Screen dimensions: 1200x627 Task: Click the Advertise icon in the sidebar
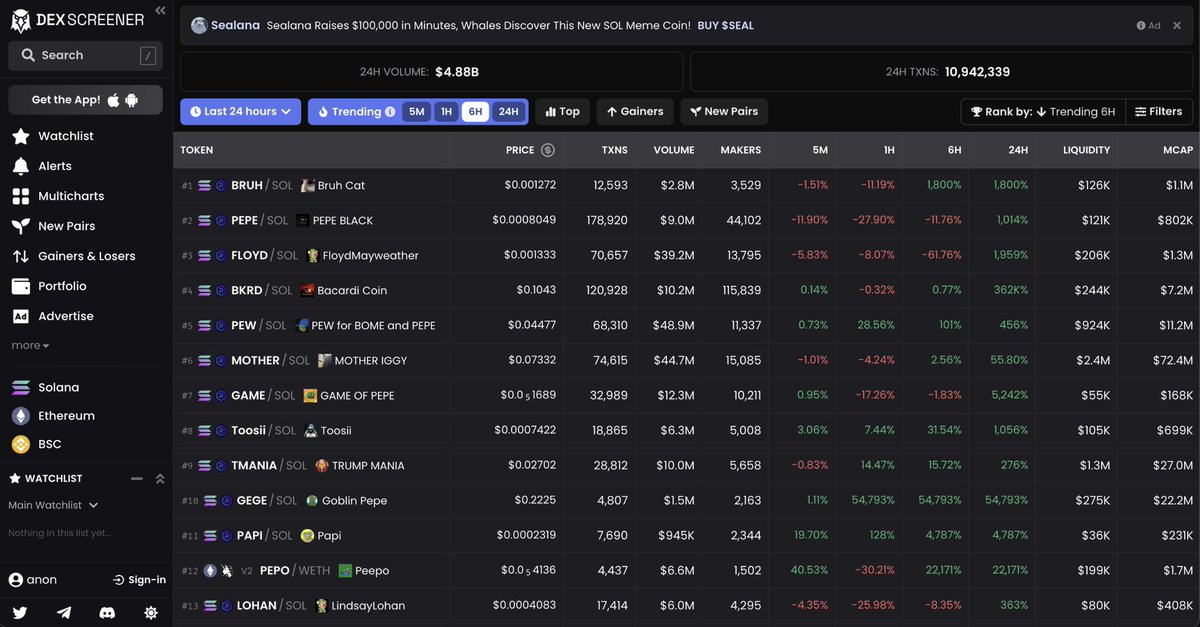pos(20,316)
